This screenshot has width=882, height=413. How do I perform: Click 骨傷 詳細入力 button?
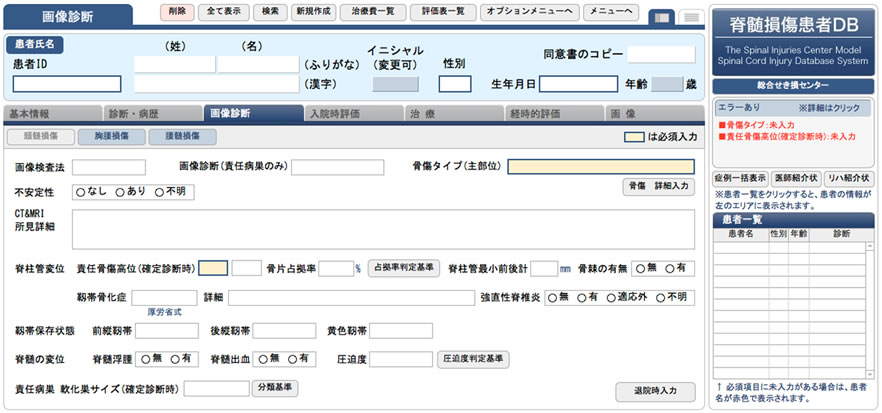tap(658, 186)
